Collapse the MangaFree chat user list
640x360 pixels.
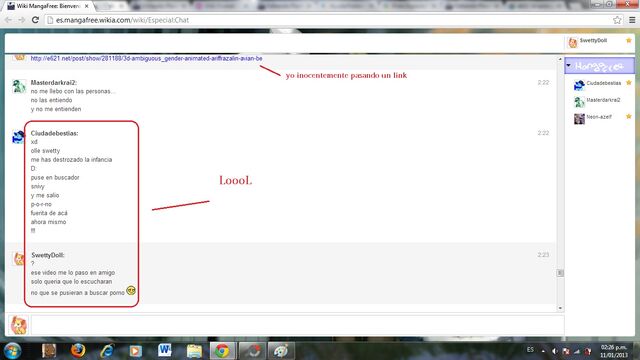tap(569, 65)
